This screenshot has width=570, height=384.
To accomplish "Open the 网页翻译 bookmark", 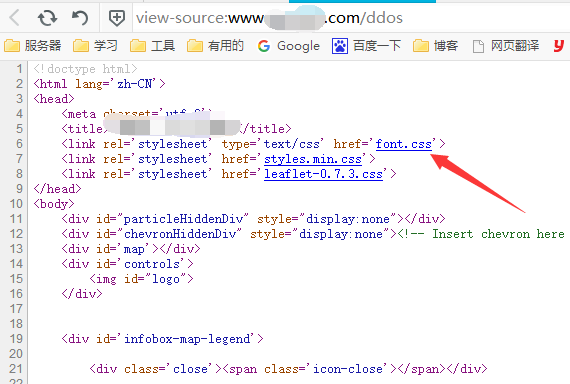I will coord(506,46).
